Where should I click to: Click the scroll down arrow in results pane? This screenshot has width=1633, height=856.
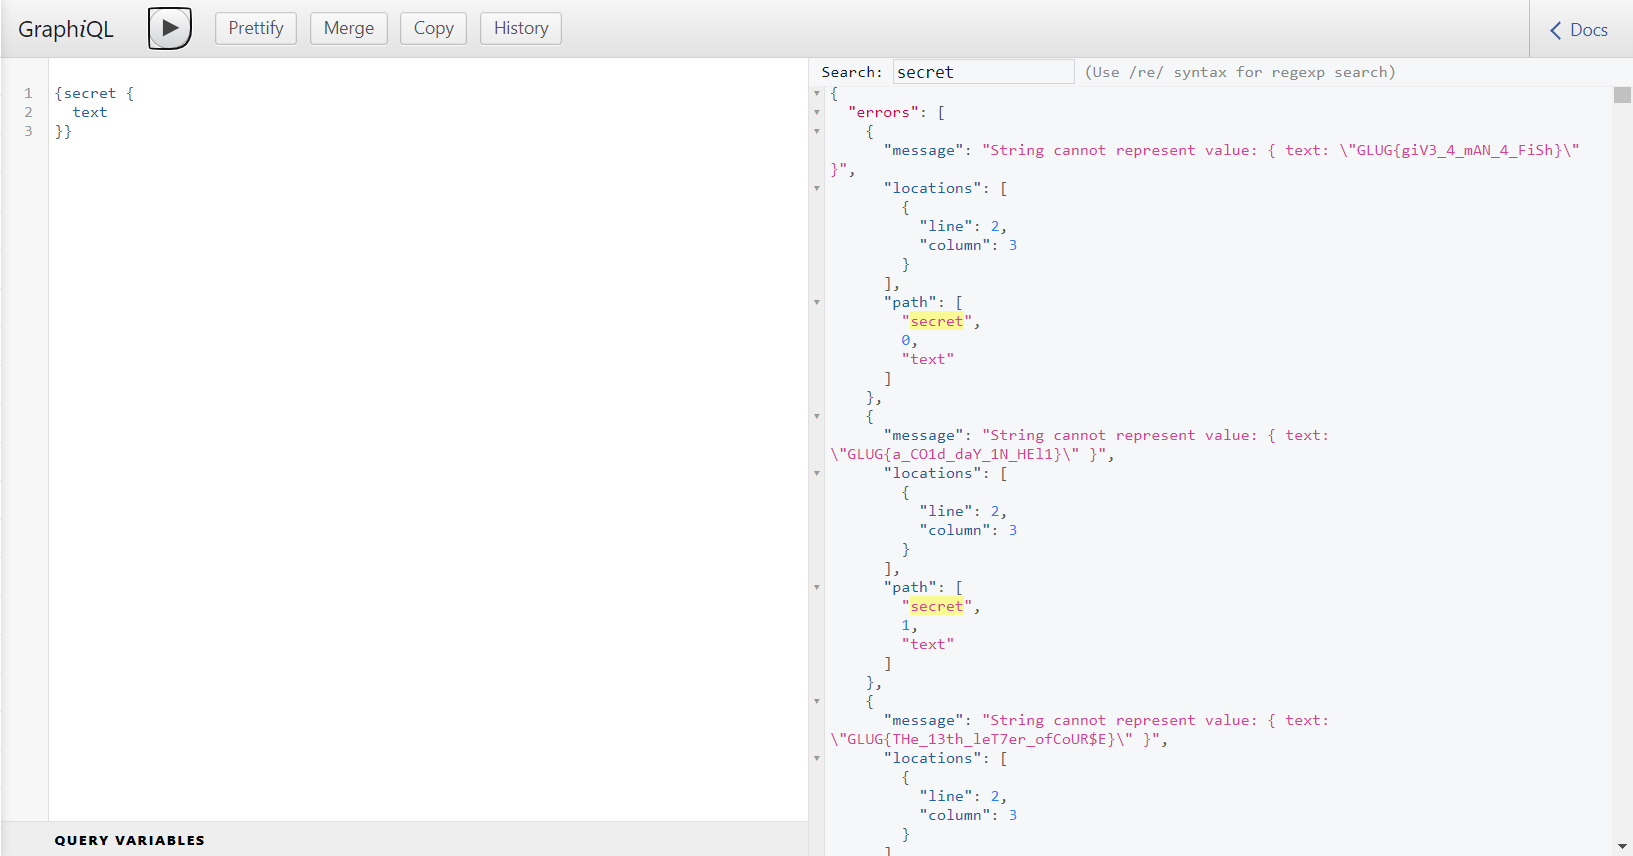pyautogui.click(x=1622, y=847)
